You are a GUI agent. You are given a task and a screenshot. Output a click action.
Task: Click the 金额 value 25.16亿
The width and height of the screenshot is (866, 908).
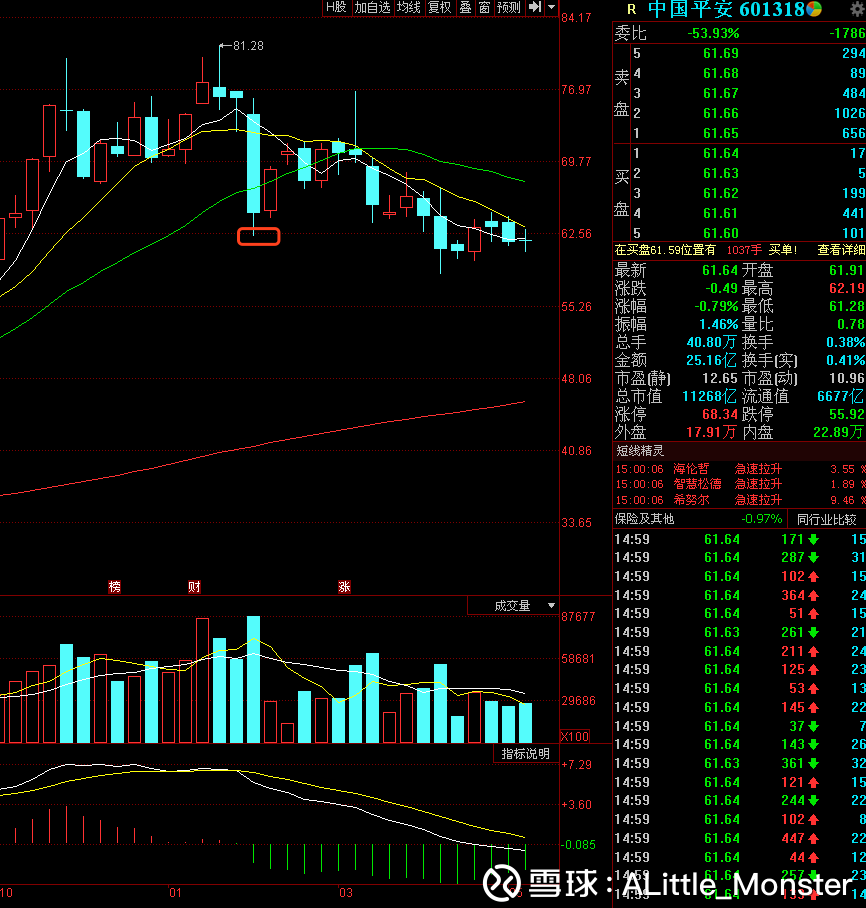[x=711, y=361]
